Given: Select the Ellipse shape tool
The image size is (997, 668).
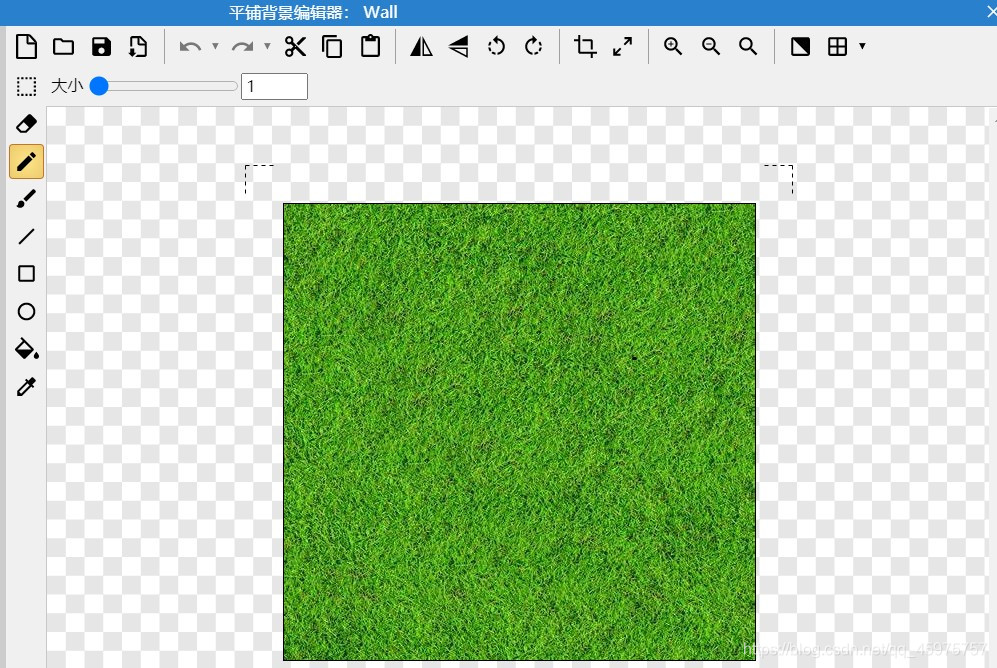Looking at the screenshot, I should (26, 311).
